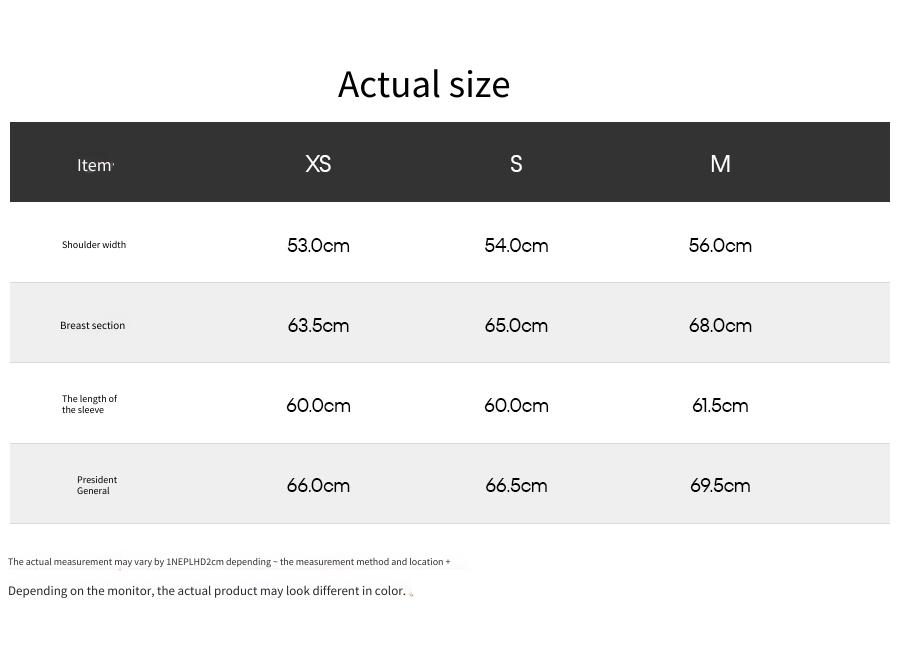The height and width of the screenshot is (645, 900).
Task: Click the Shoulder width row label
Action: coord(94,244)
